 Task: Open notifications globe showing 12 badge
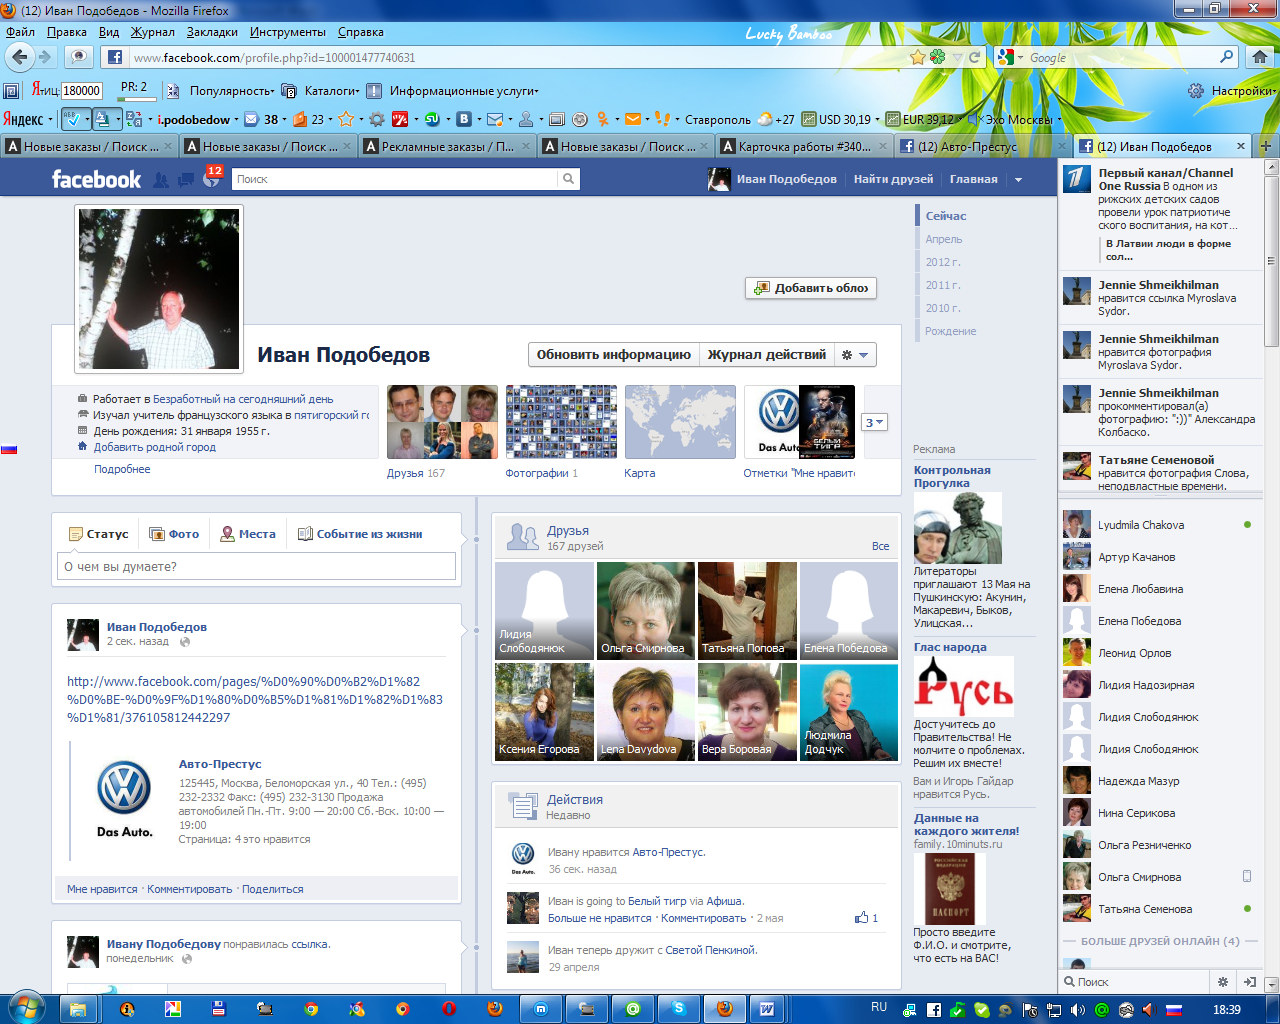pos(211,178)
